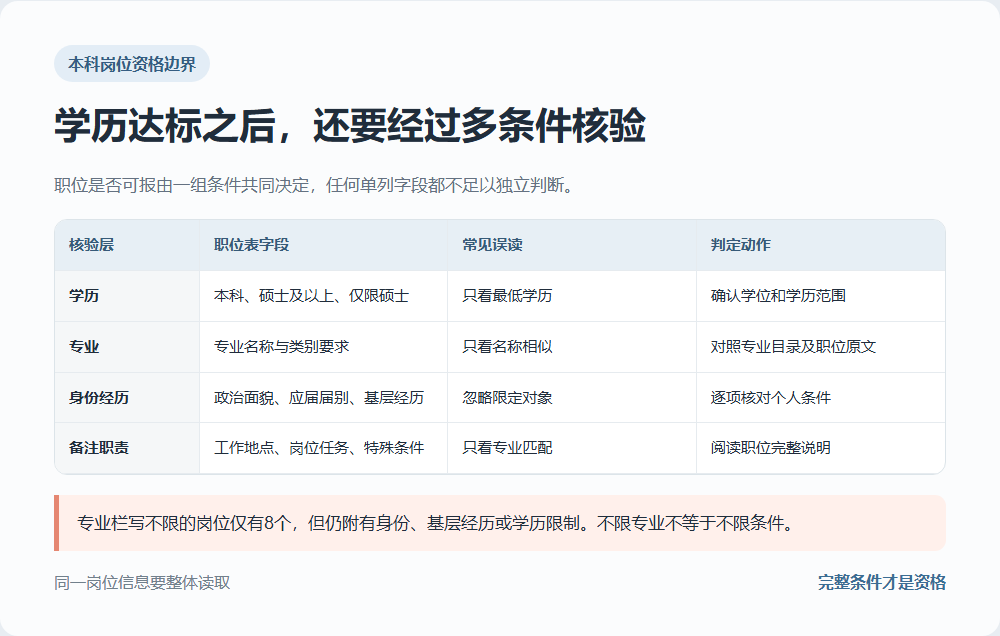1000x636 pixels.
Task: Select the 专业 row label
Action: (x=127, y=347)
